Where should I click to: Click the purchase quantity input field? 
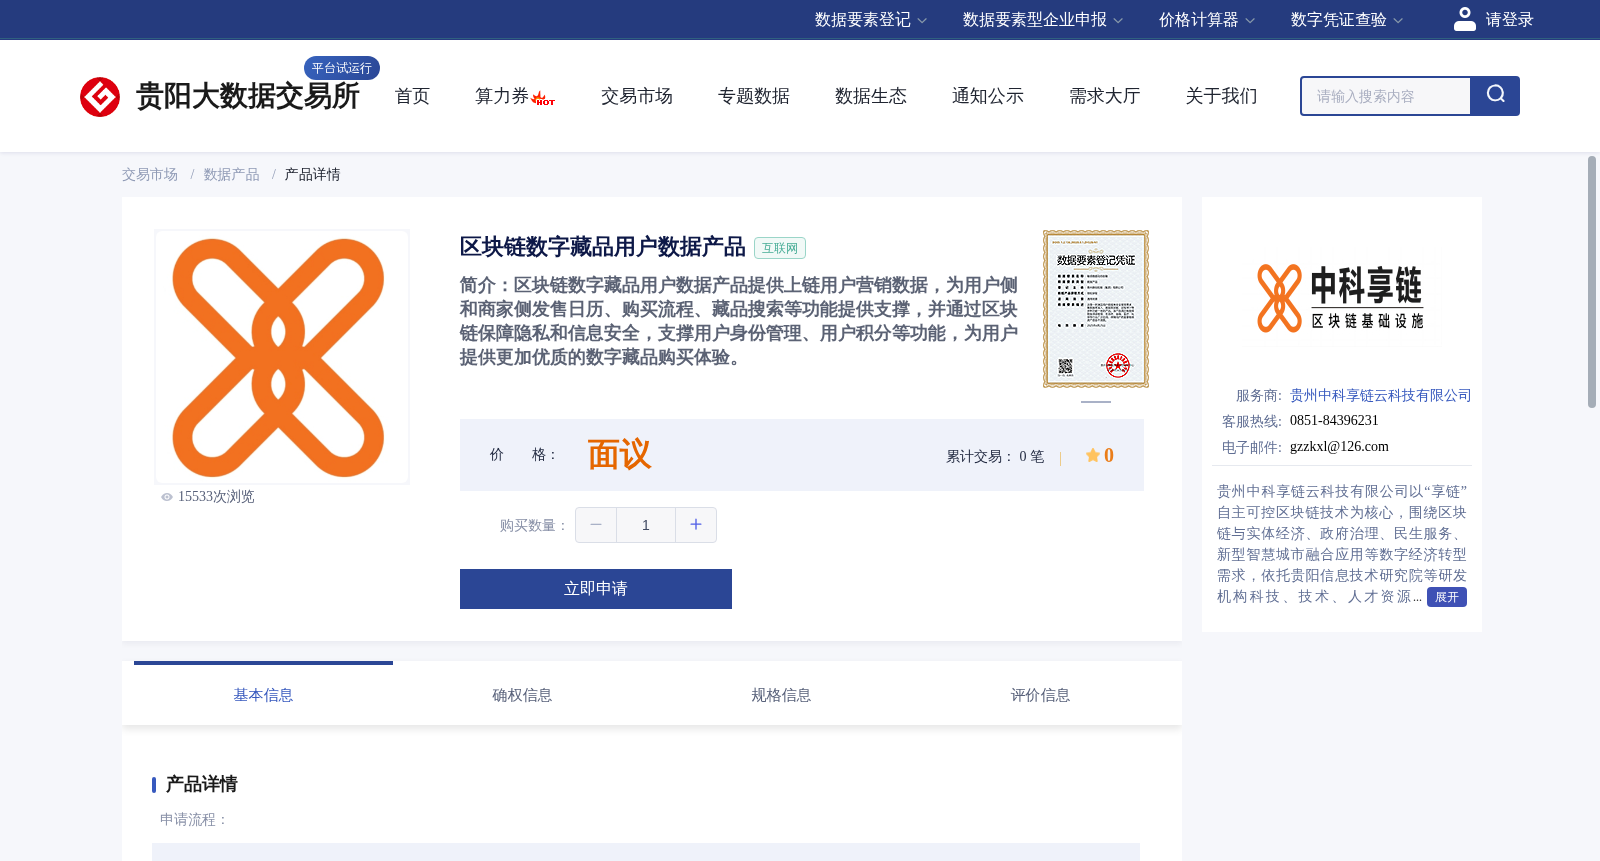click(646, 525)
